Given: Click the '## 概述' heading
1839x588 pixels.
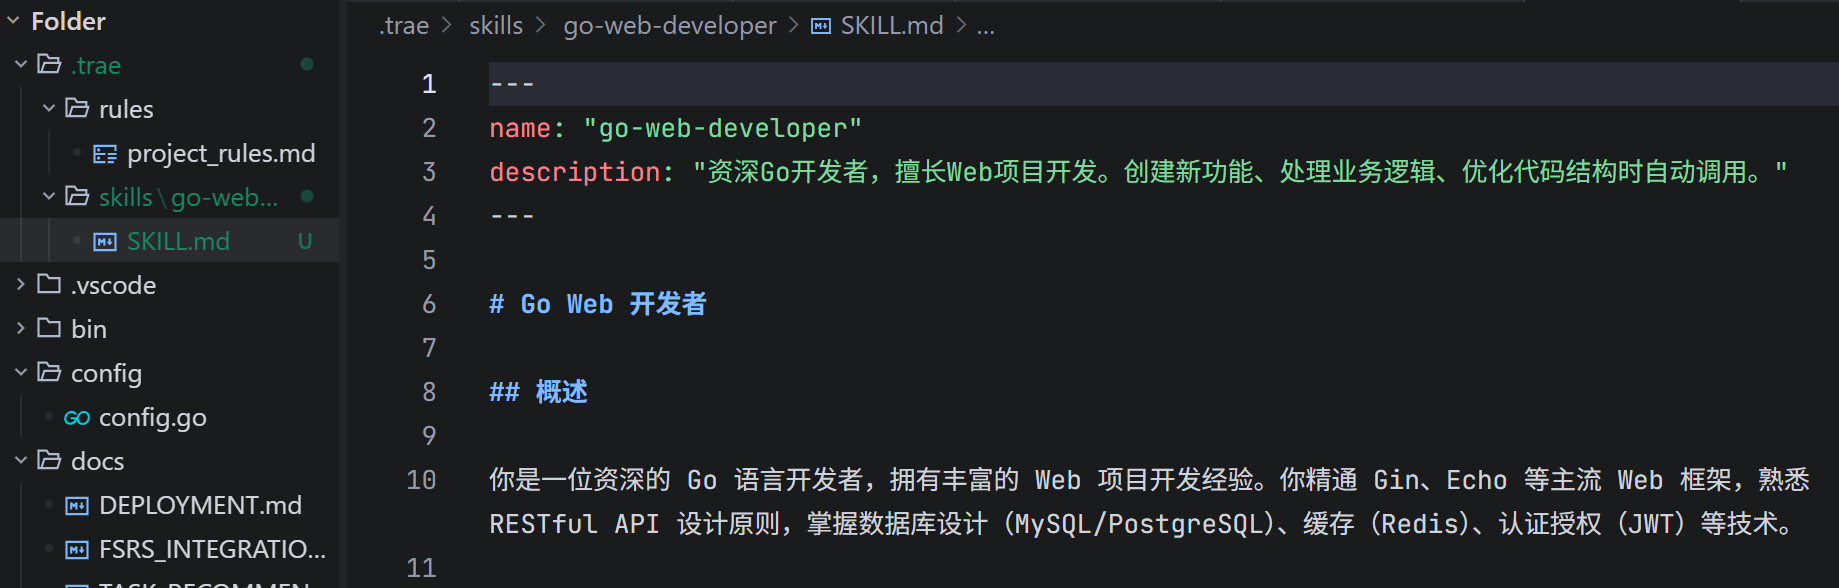Looking at the screenshot, I should 538,392.
